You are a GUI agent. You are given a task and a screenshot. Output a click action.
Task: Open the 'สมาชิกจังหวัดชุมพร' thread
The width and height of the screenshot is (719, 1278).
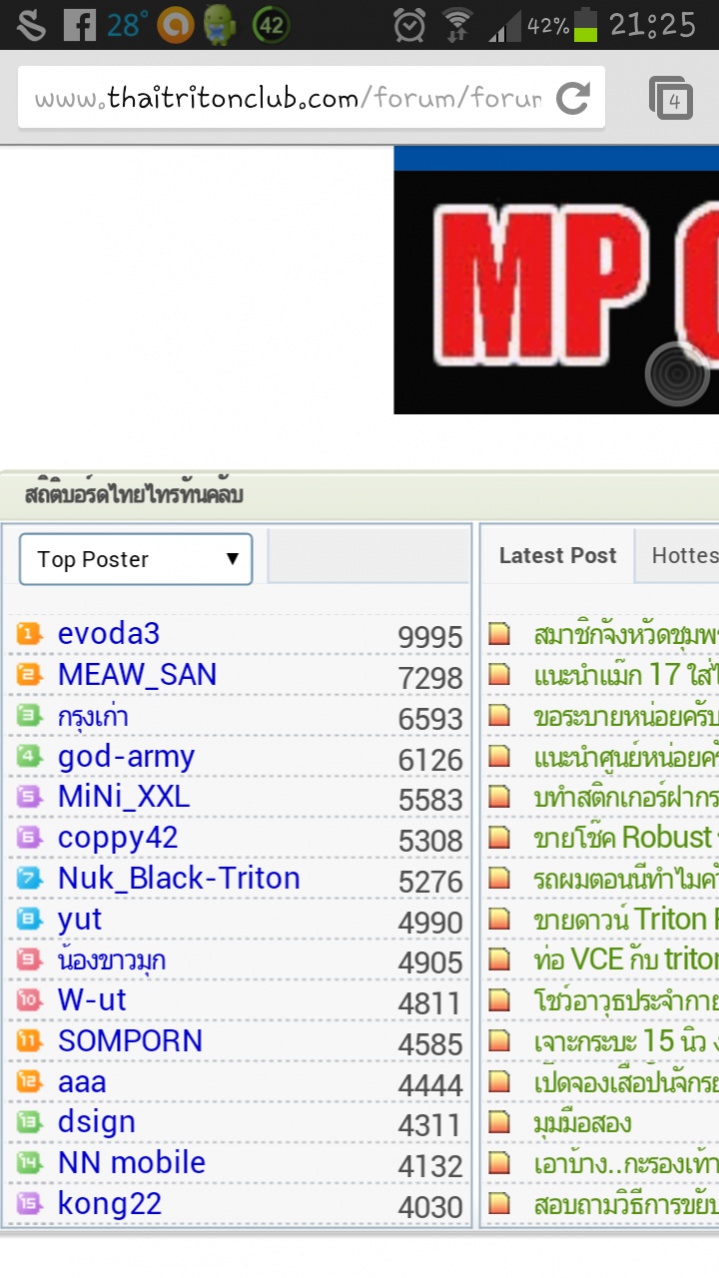point(626,635)
